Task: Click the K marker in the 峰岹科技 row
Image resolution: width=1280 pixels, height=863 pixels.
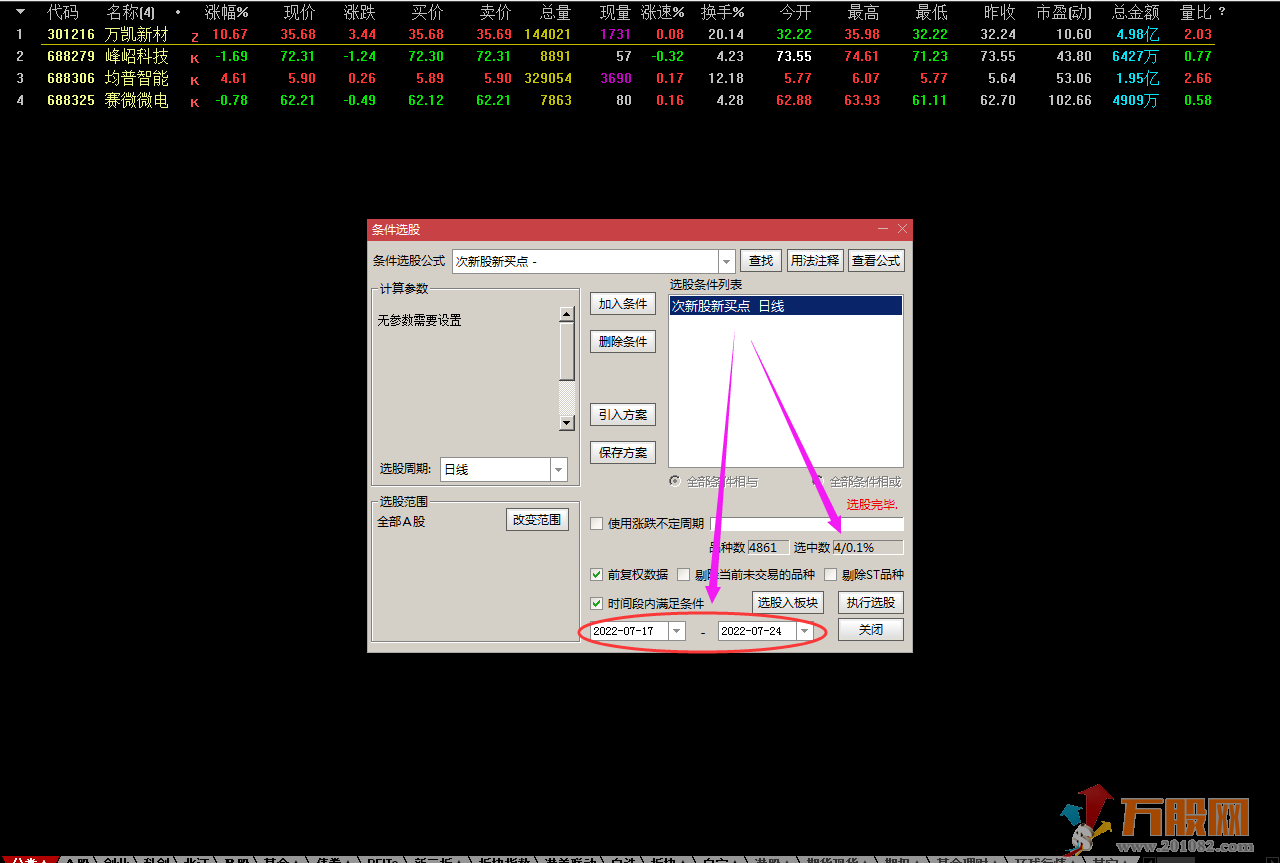Action: click(194, 58)
